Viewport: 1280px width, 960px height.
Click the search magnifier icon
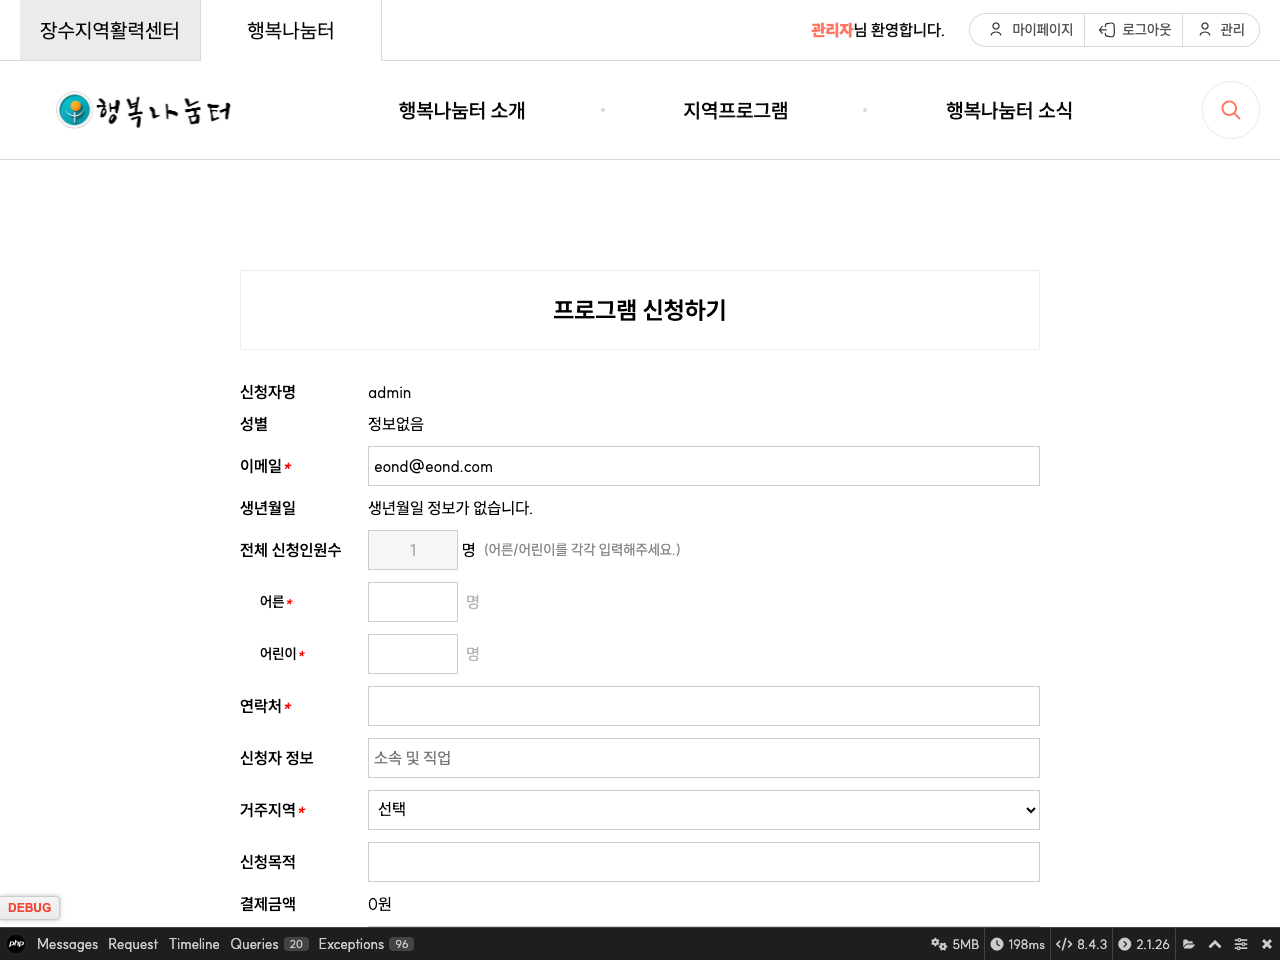(1230, 110)
